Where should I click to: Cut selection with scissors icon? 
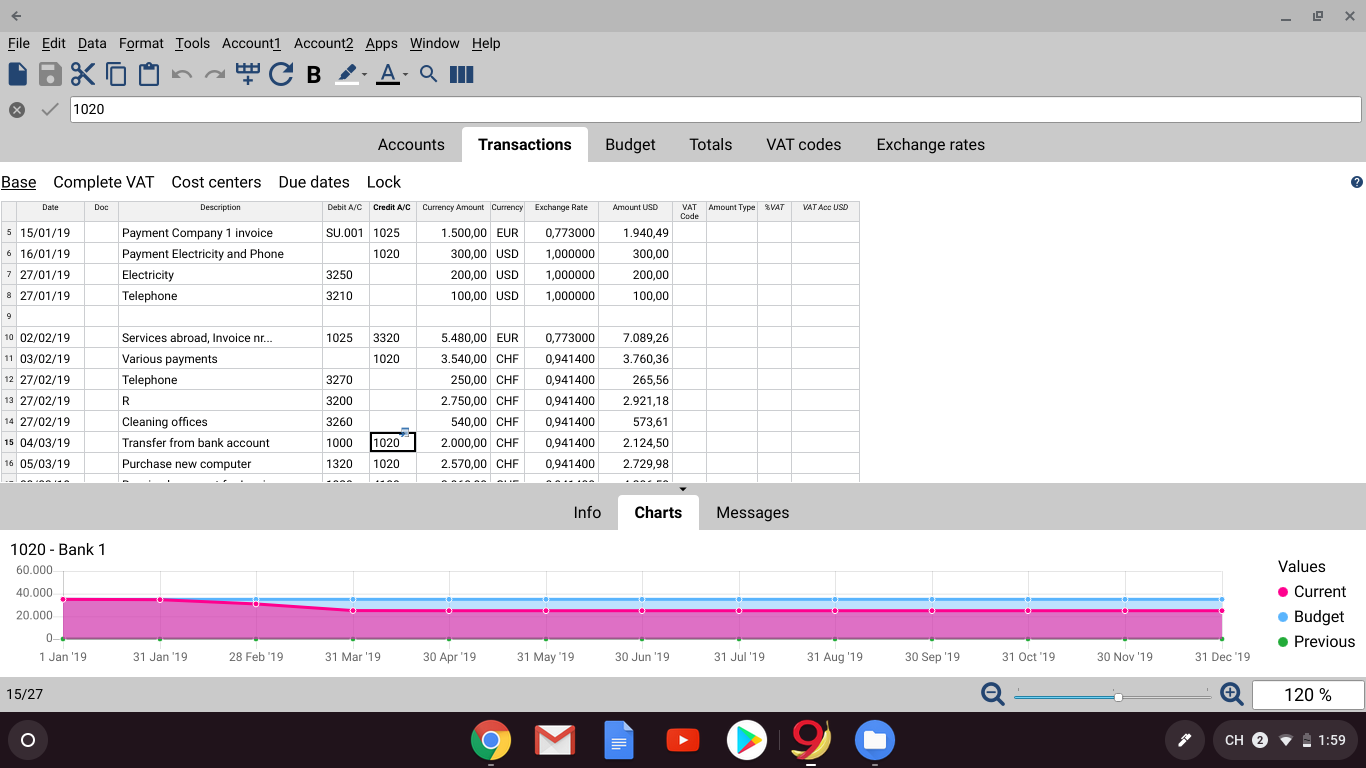coord(83,74)
